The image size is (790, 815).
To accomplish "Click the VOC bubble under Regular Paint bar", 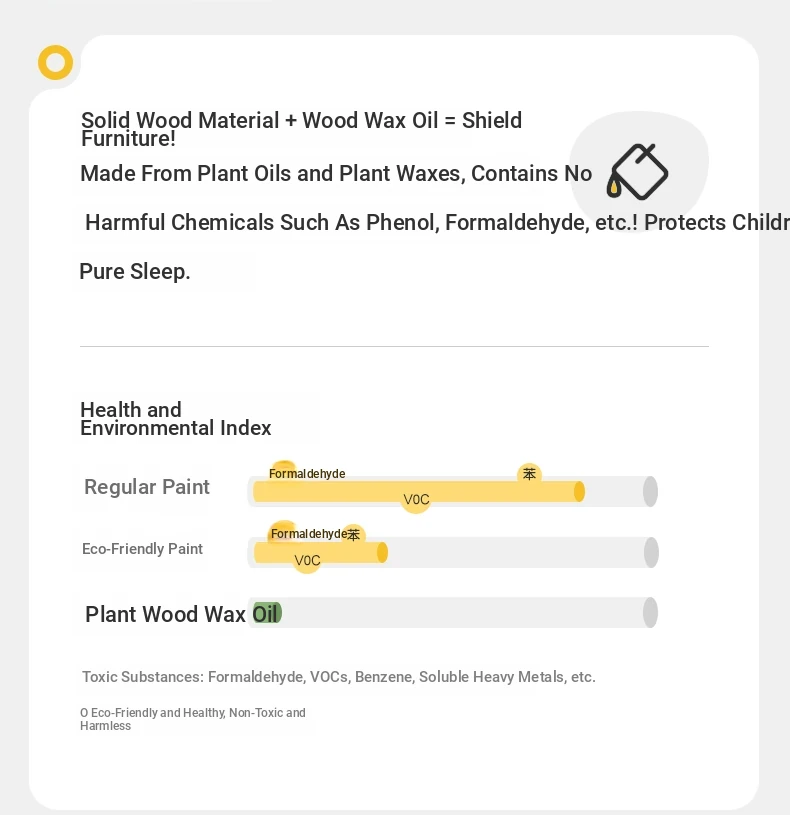I will (416, 499).
